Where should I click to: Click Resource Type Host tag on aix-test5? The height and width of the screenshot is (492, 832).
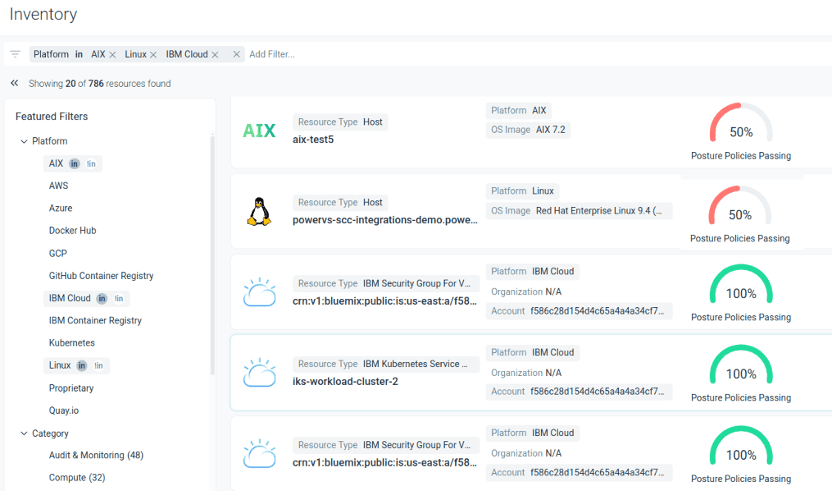point(340,122)
